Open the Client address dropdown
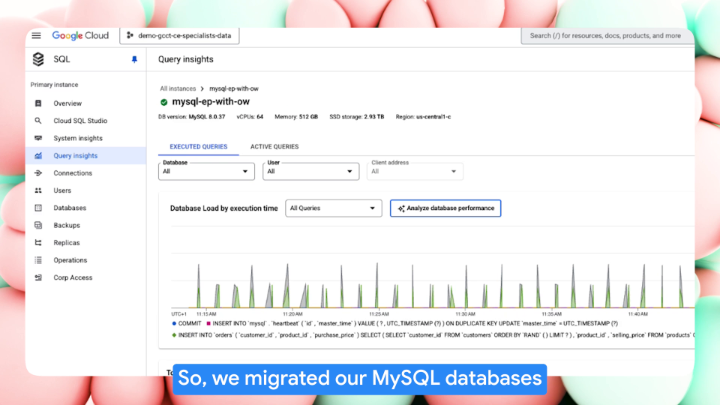Screen dimensions: 720x405 pyautogui.click(x=415, y=171)
